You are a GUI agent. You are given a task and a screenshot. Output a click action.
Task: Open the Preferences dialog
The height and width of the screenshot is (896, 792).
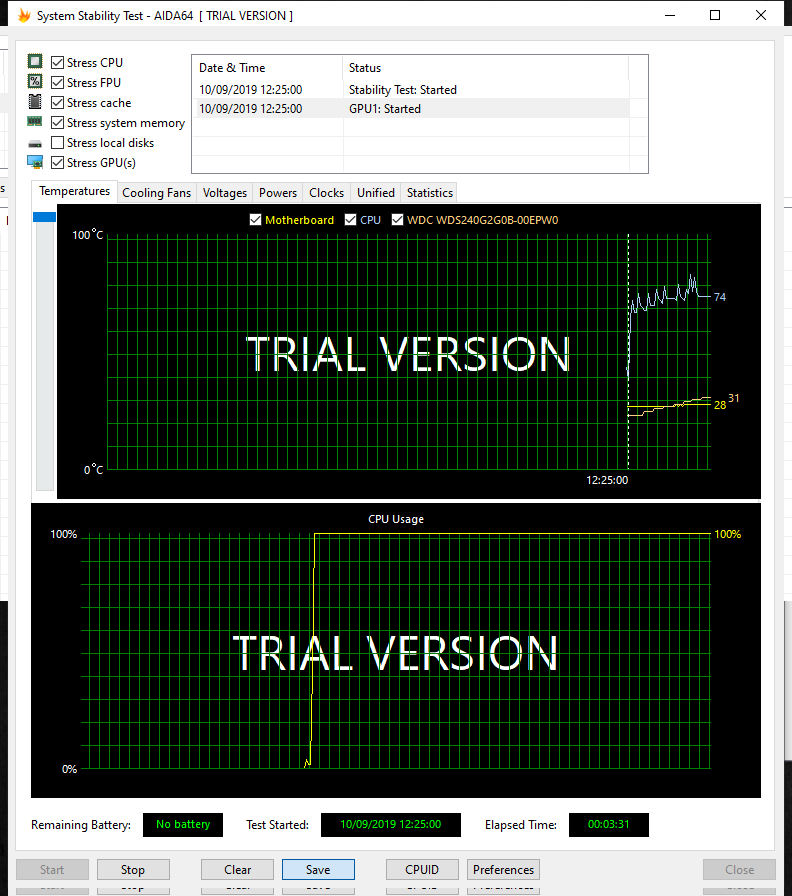click(x=504, y=870)
